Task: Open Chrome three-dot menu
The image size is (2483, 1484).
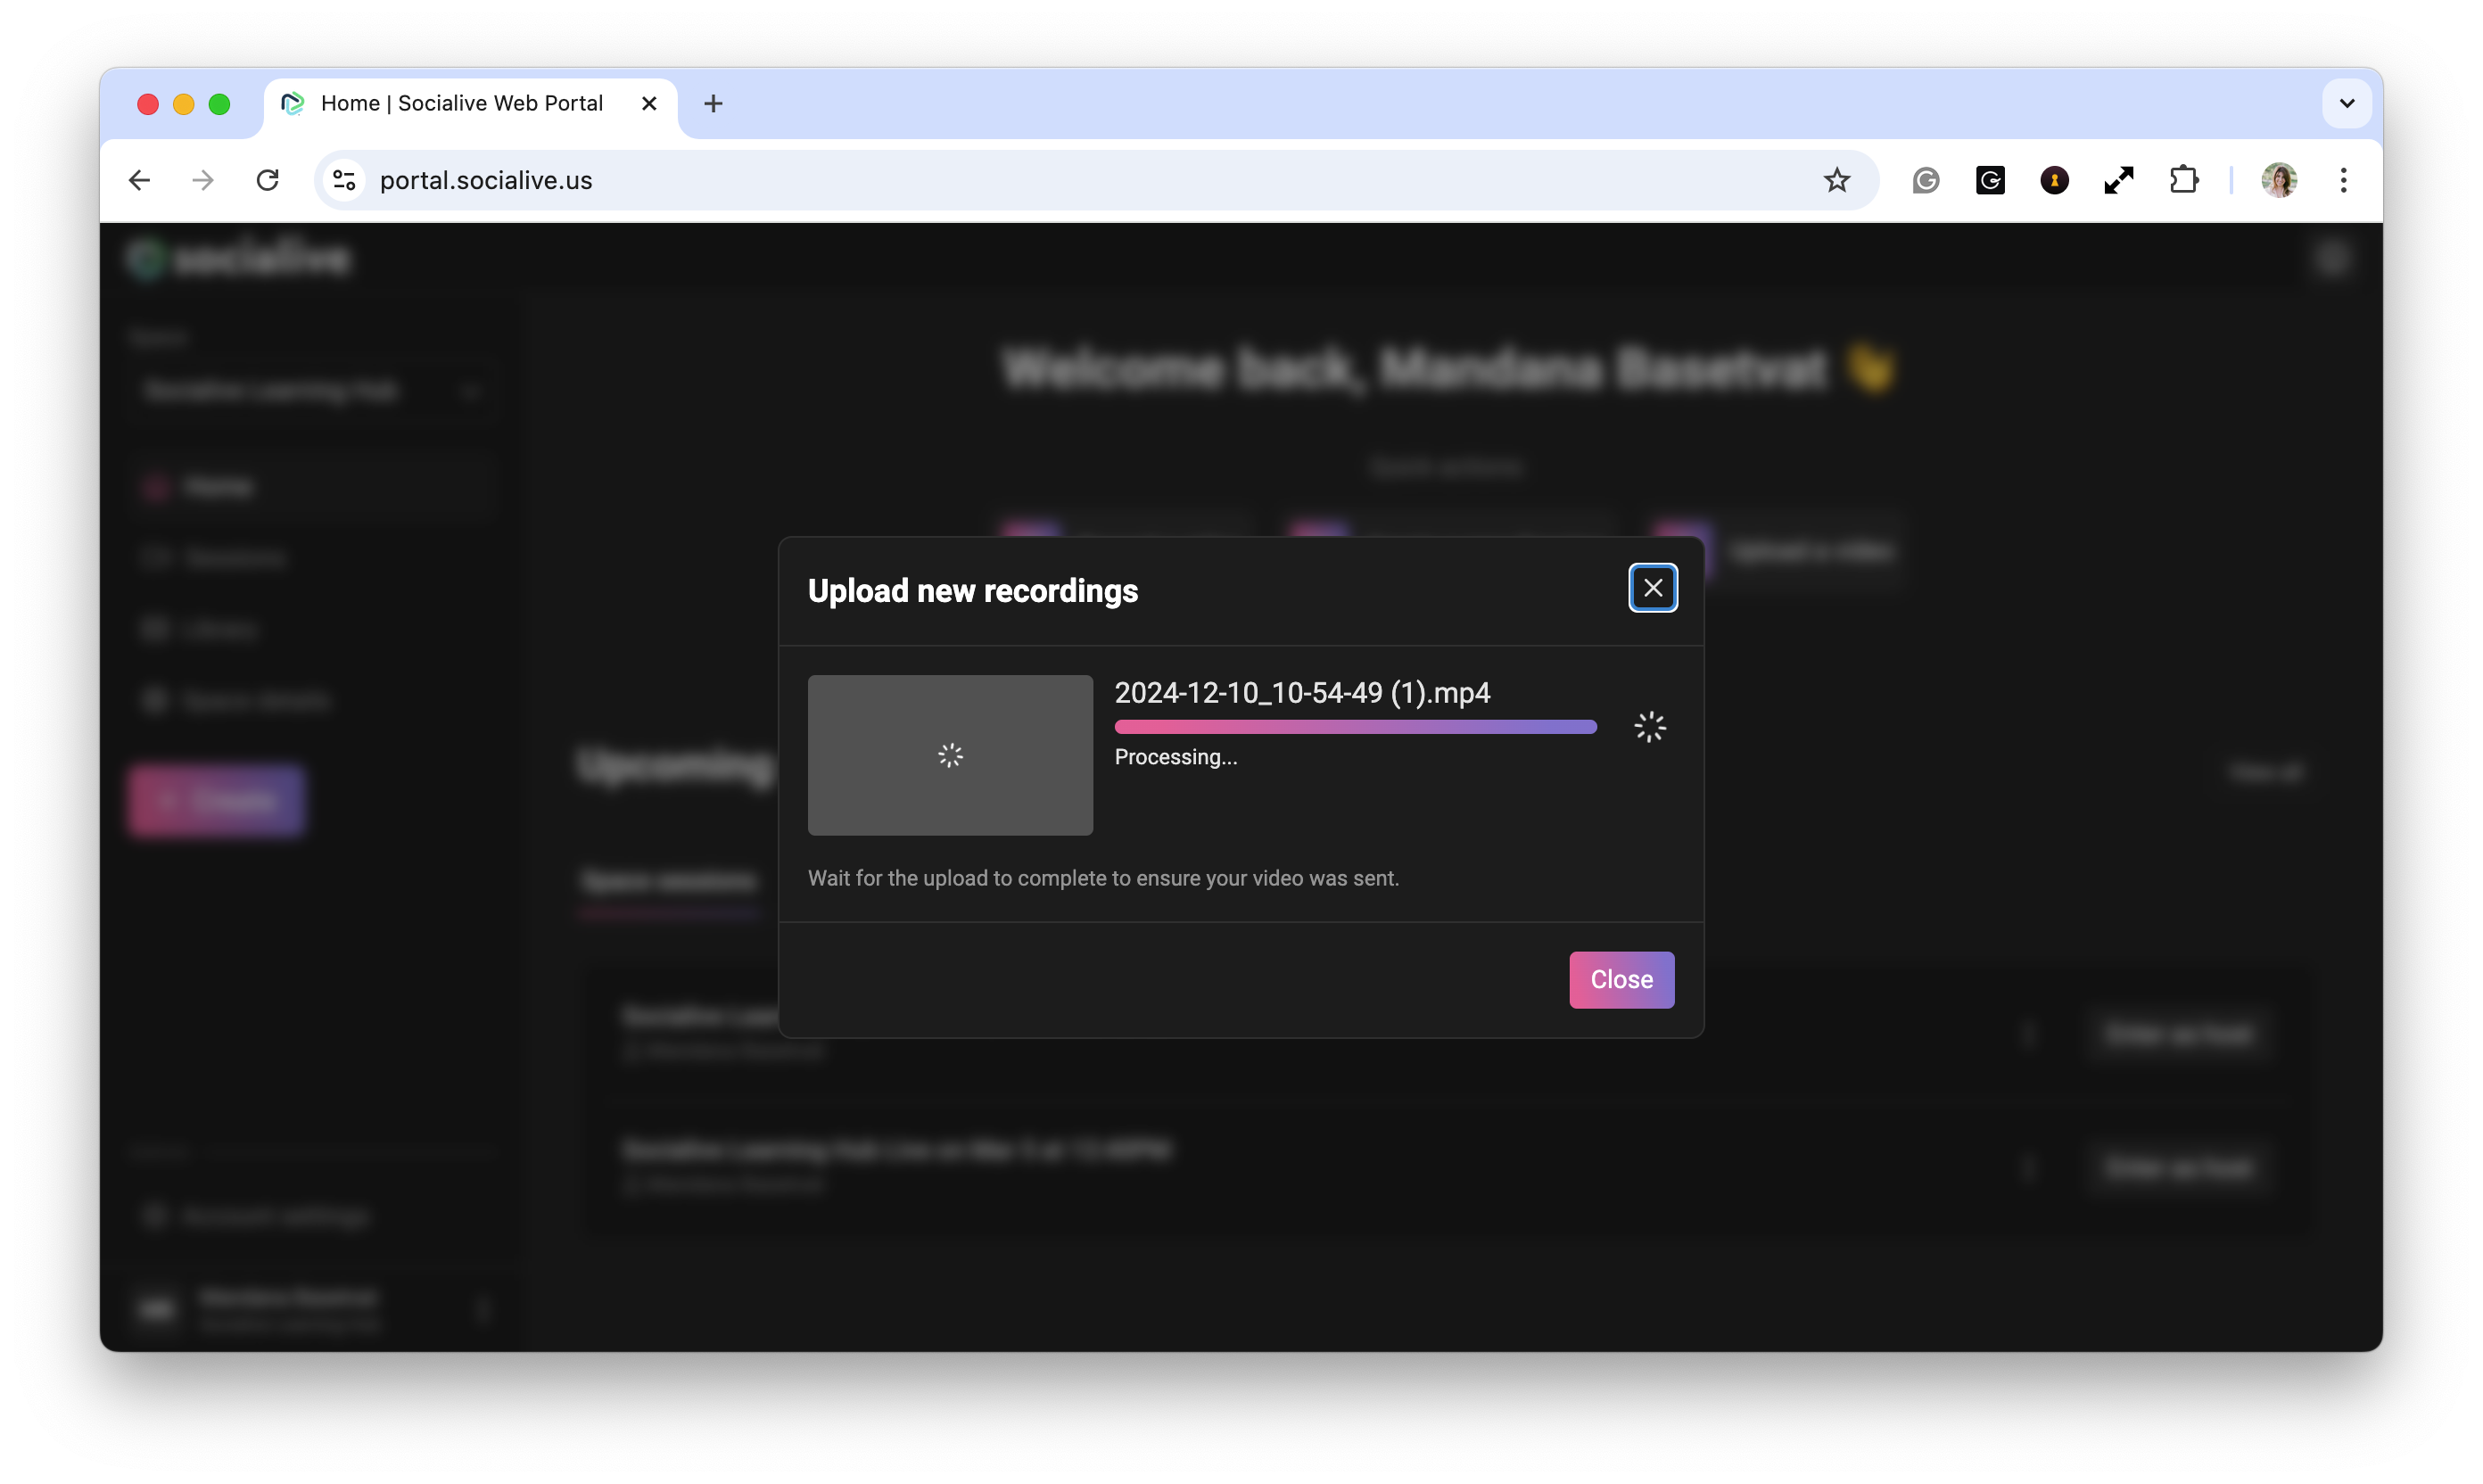Action: [x=2343, y=180]
